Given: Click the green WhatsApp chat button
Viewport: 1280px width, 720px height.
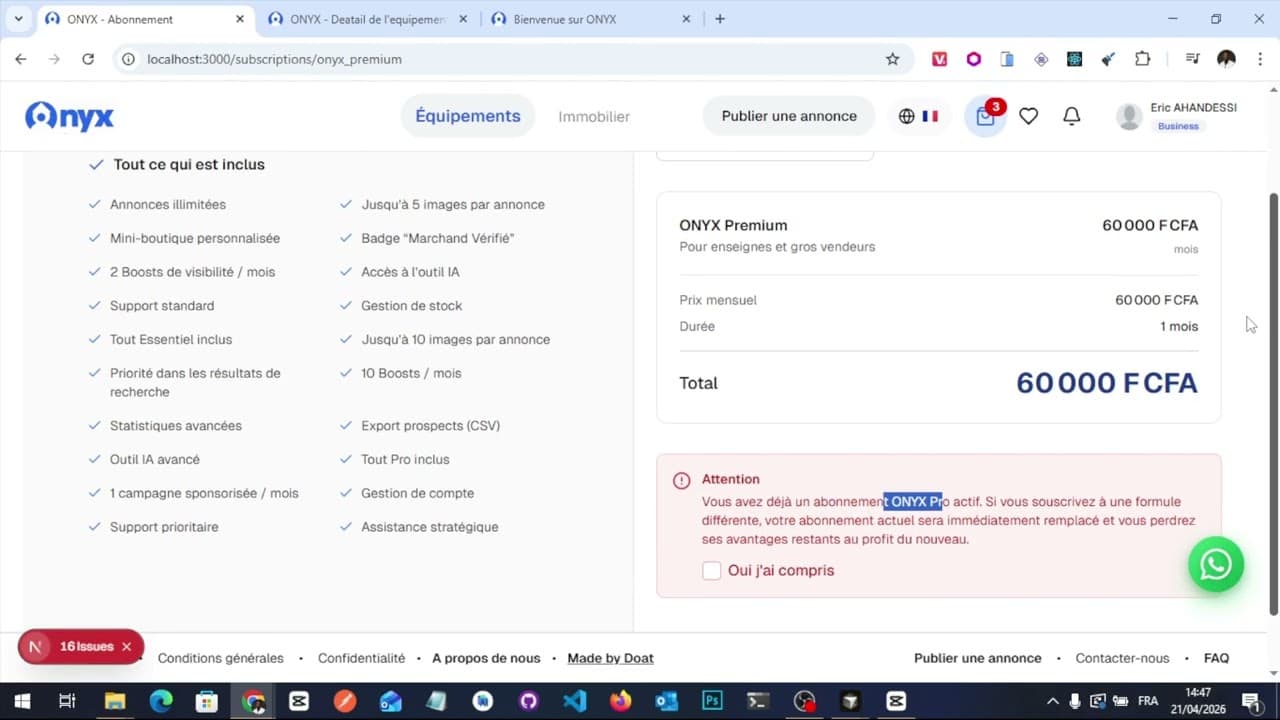Looking at the screenshot, I should point(1215,565).
